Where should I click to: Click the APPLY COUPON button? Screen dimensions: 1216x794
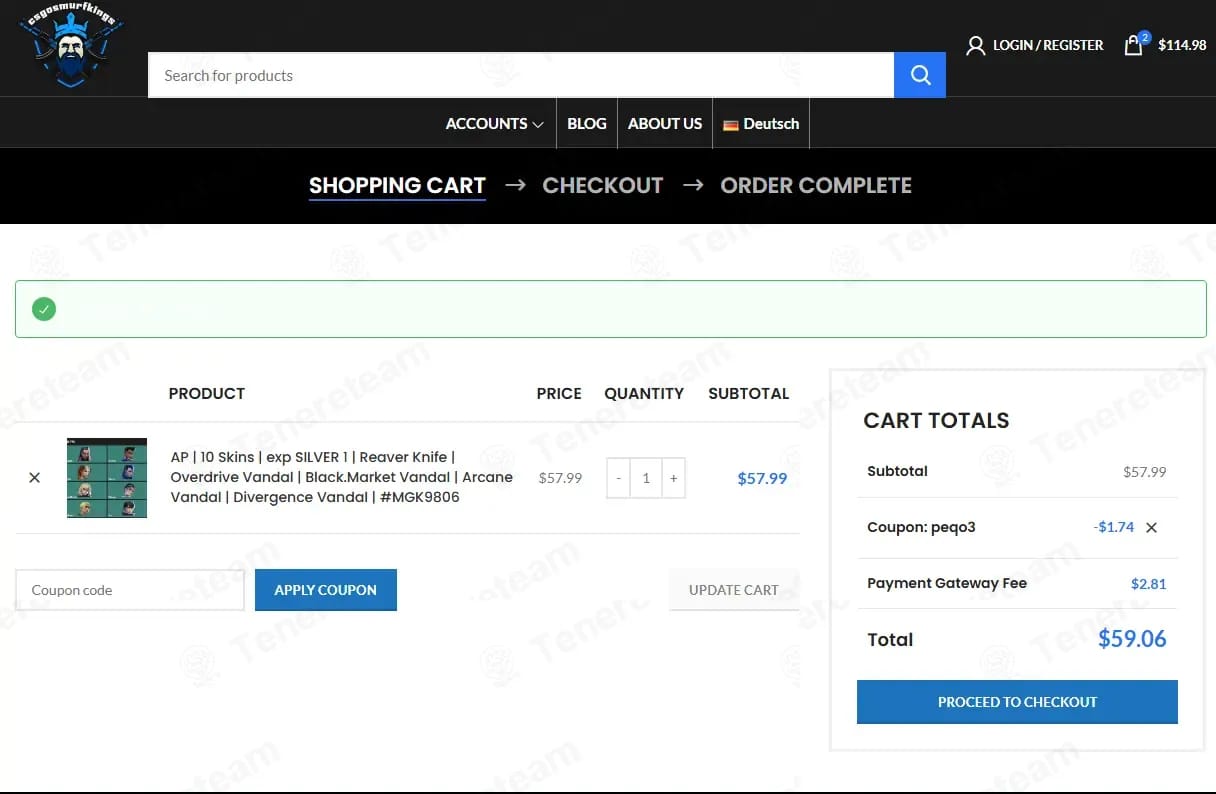pyautogui.click(x=326, y=590)
